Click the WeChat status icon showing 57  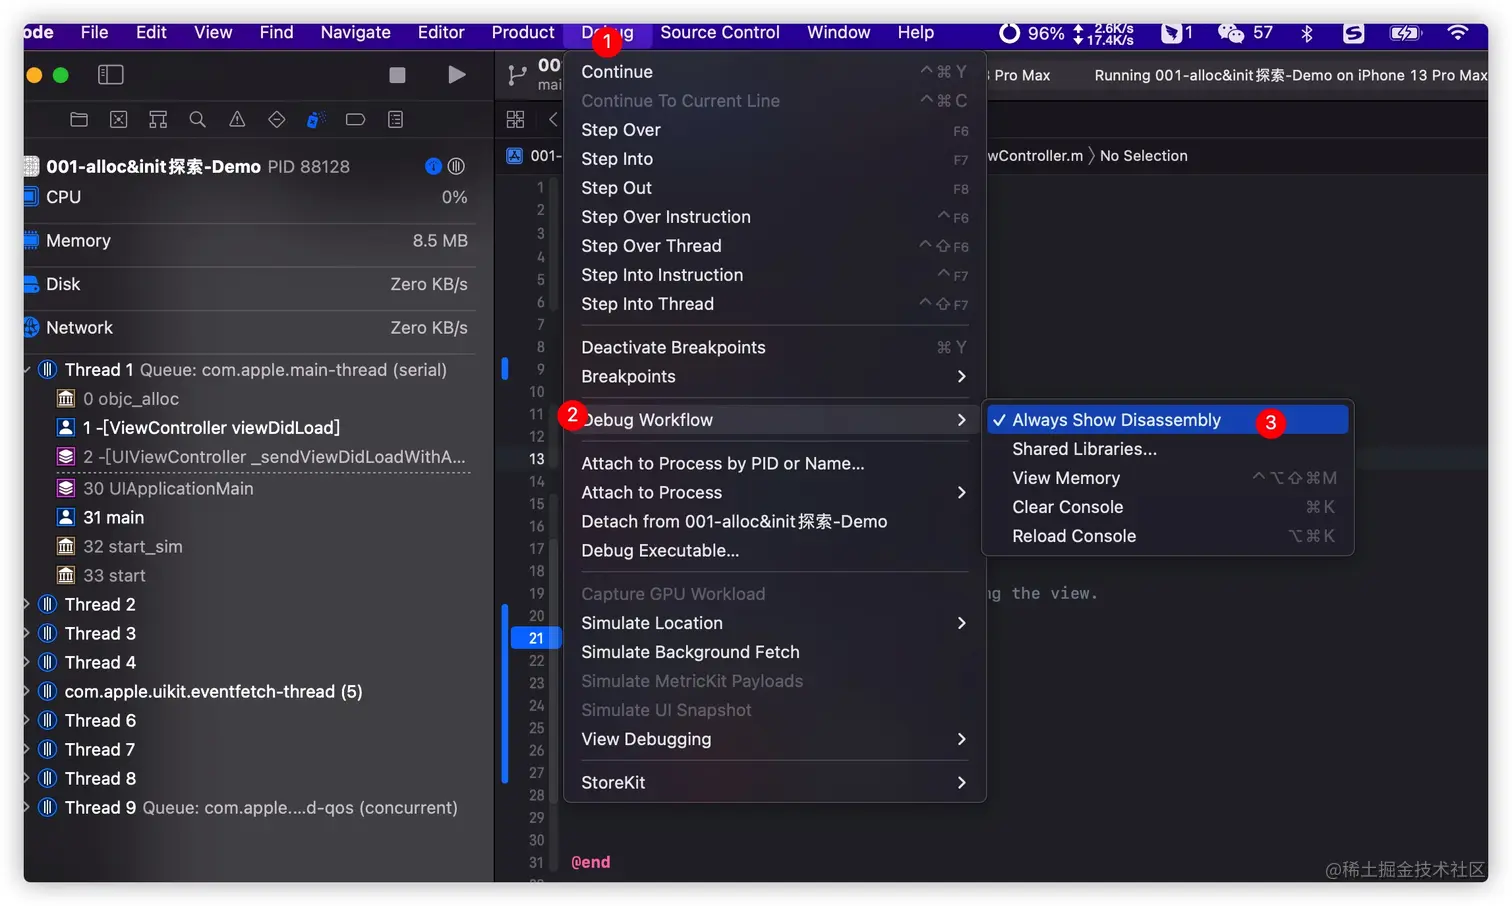[1245, 33]
